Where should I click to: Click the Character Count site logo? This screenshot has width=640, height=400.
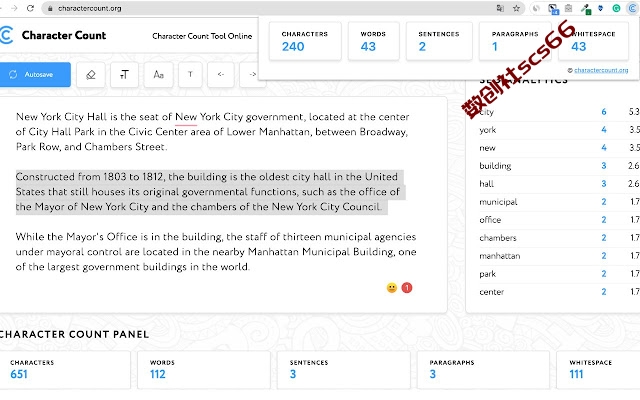point(53,35)
